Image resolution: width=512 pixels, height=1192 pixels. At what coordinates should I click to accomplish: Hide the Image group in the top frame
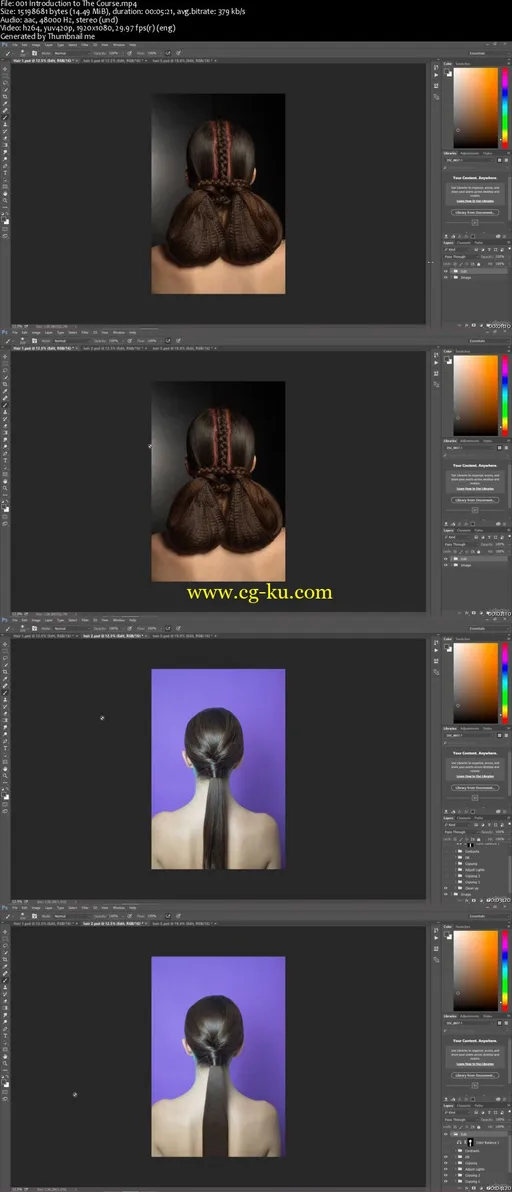(446, 277)
